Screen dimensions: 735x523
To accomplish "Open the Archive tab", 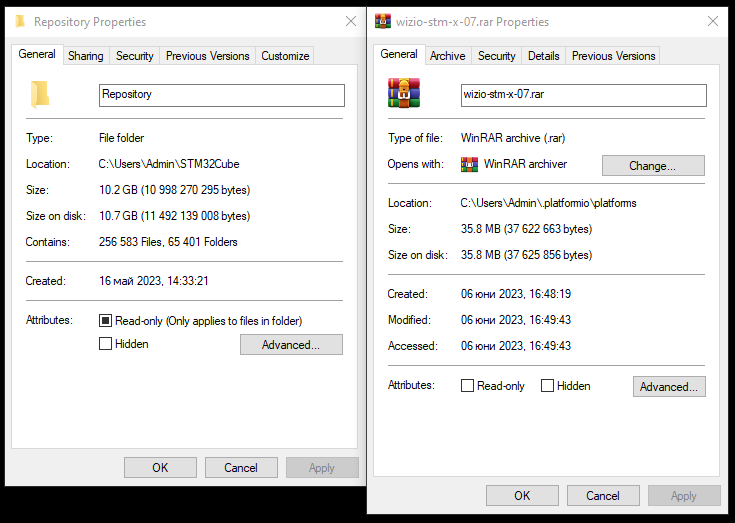I will (448, 56).
